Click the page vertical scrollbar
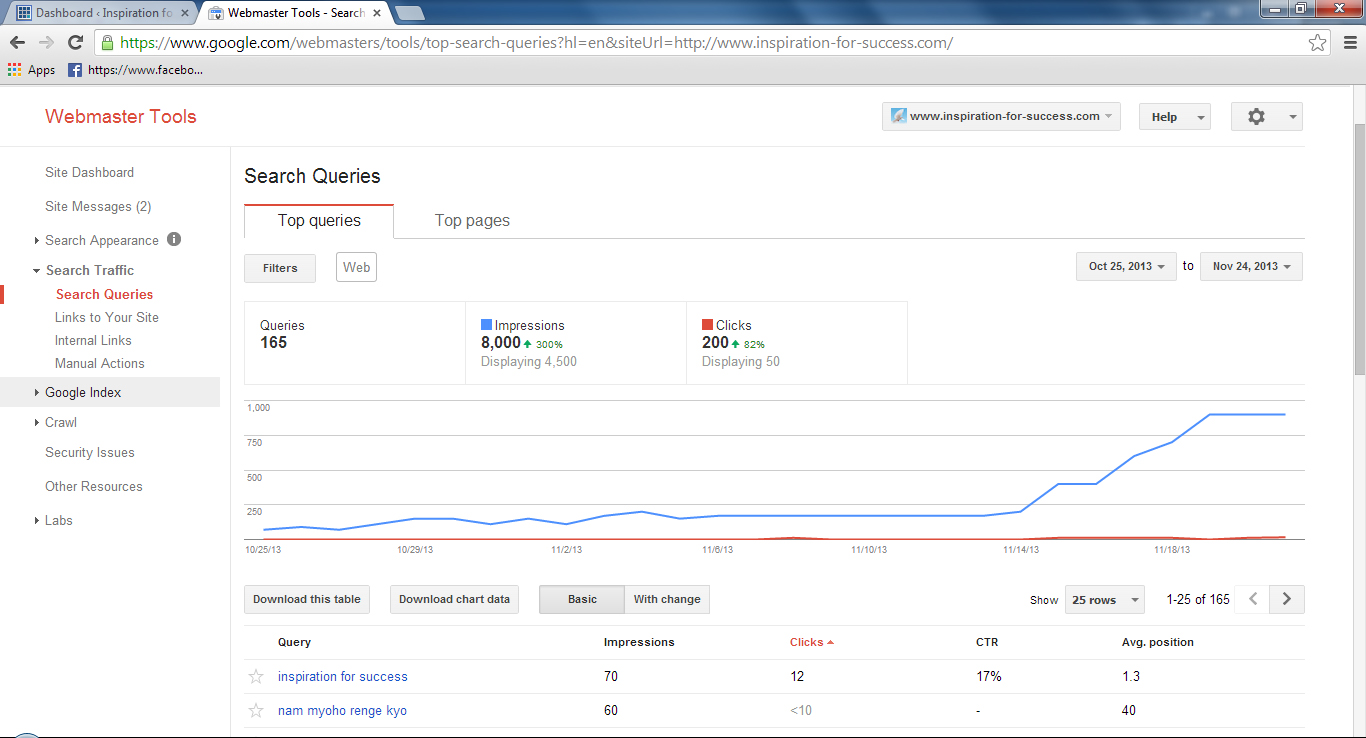The height and width of the screenshot is (738, 1366). tap(1359, 250)
